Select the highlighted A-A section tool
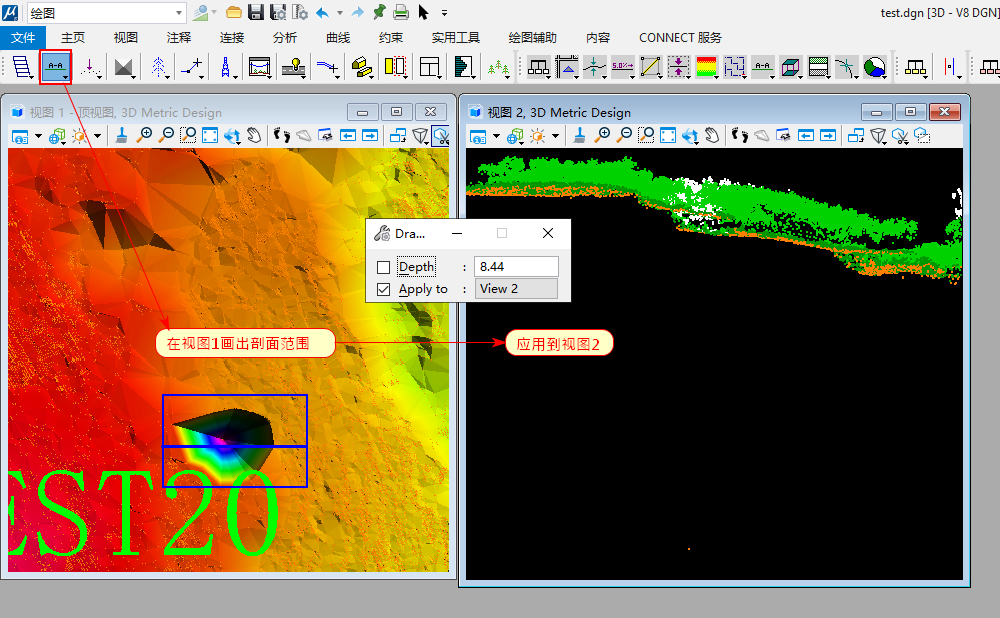Viewport: 1000px width, 618px height. (55, 67)
